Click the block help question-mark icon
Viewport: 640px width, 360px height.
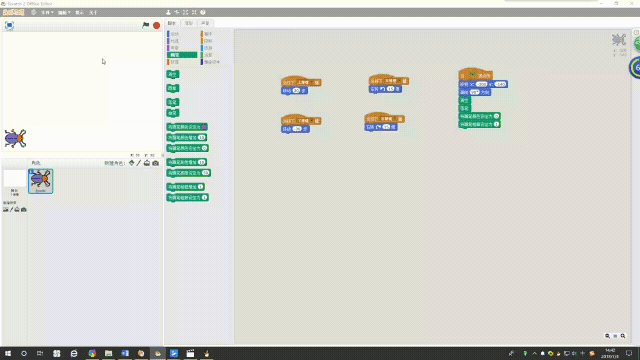click(x=203, y=12)
